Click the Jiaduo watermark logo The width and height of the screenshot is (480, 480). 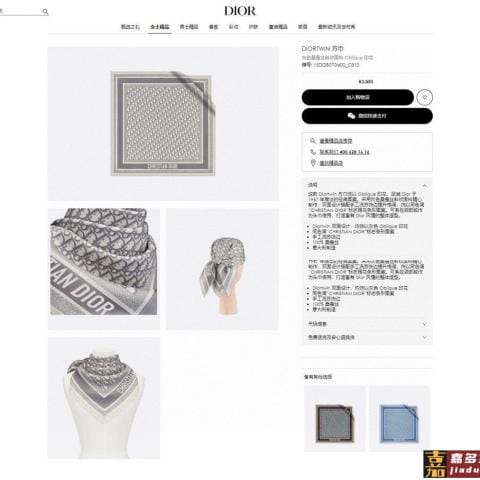(452, 465)
